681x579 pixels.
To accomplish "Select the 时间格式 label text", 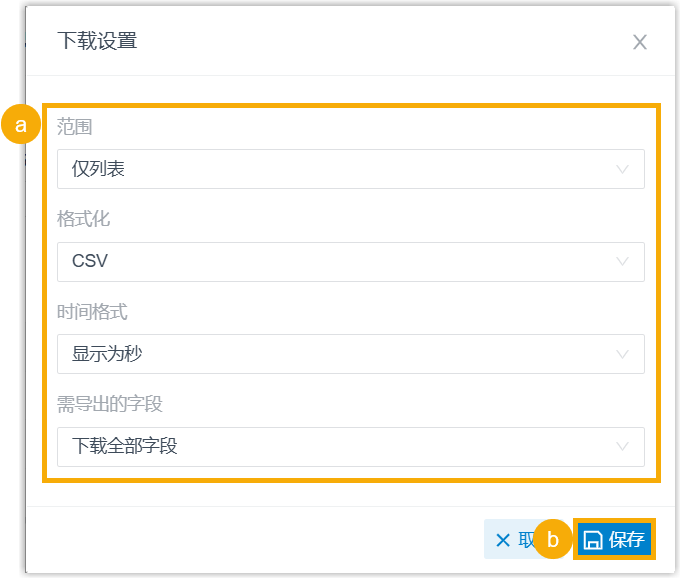I will point(92,312).
